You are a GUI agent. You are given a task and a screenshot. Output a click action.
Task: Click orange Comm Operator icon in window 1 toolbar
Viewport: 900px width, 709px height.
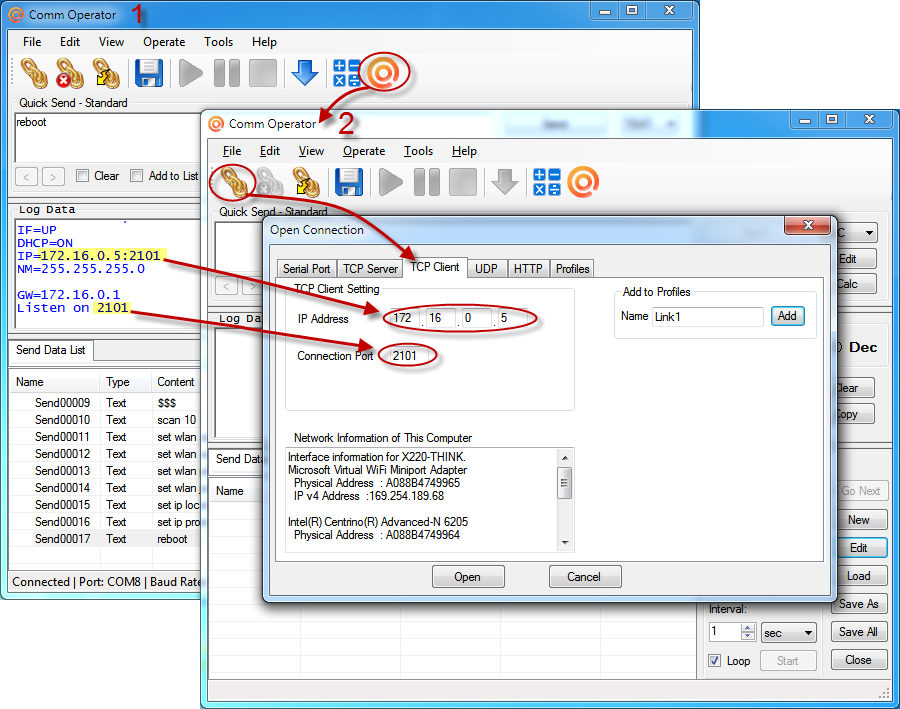coord(383,72)
